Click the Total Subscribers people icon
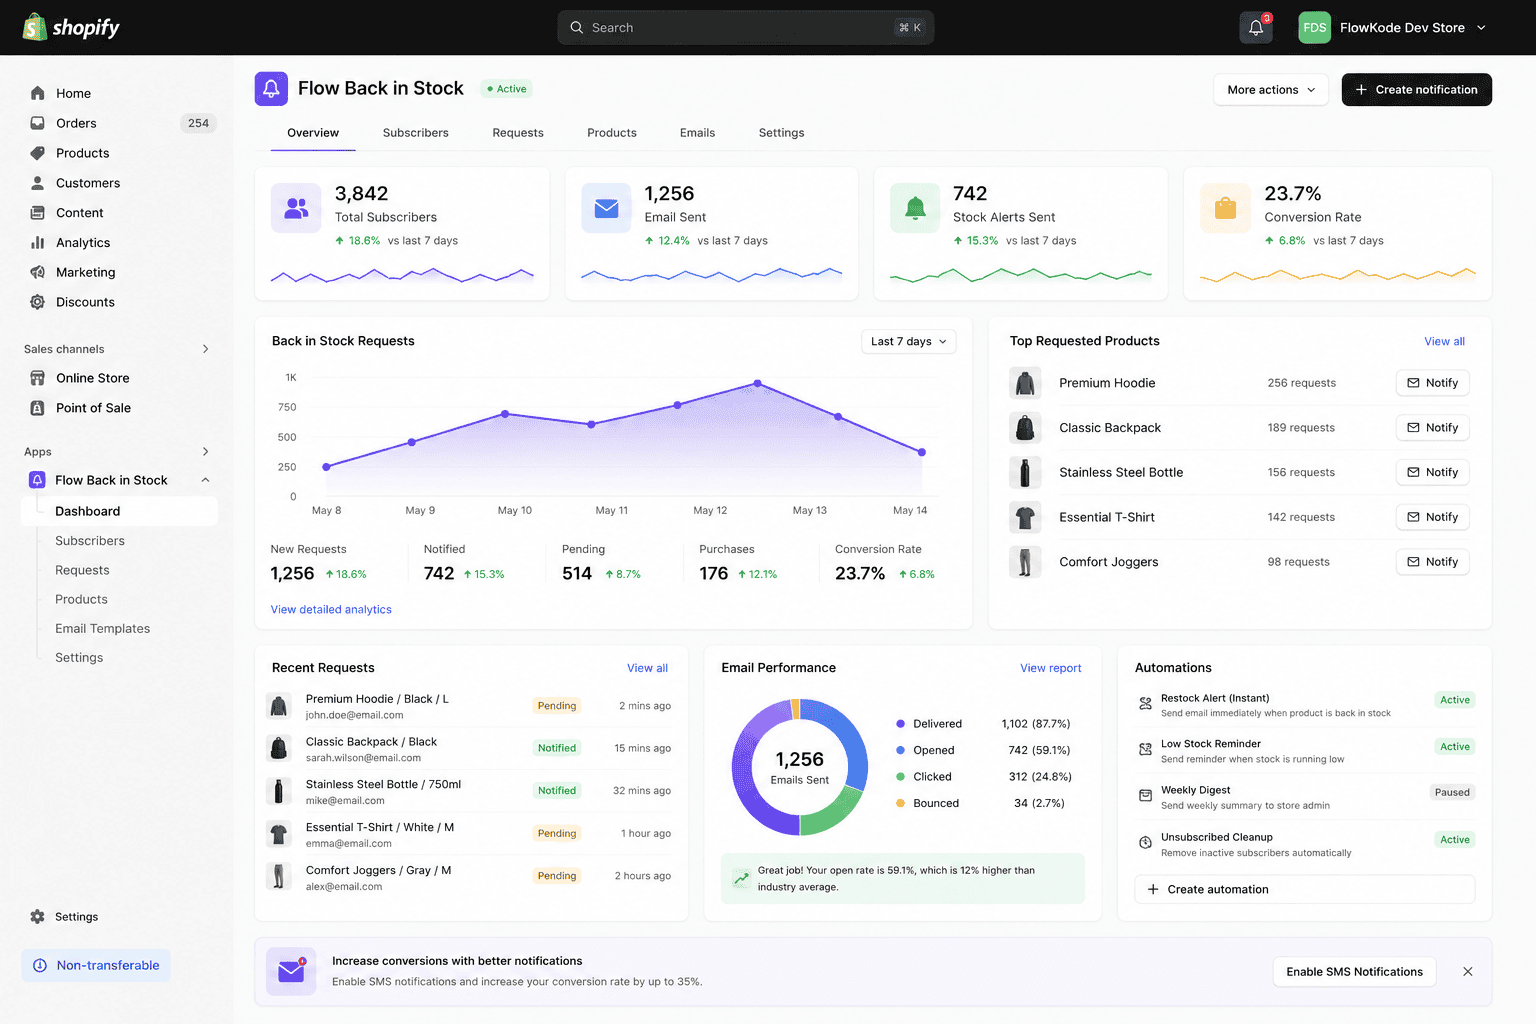The width and height of the screenshot is (1536, 1024). (296, 208)
